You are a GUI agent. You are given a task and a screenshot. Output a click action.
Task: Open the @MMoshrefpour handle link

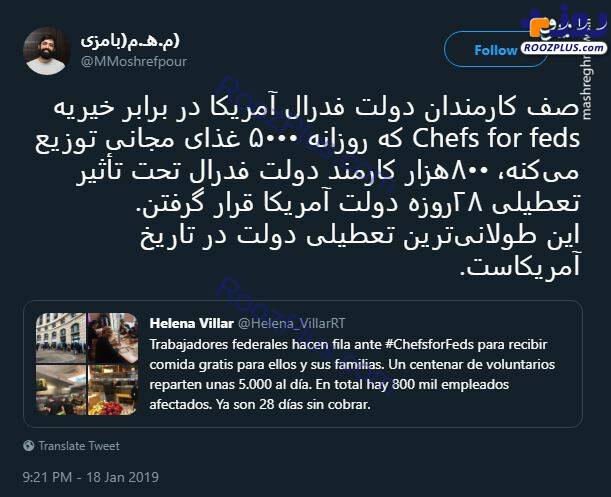click(134, 61)
